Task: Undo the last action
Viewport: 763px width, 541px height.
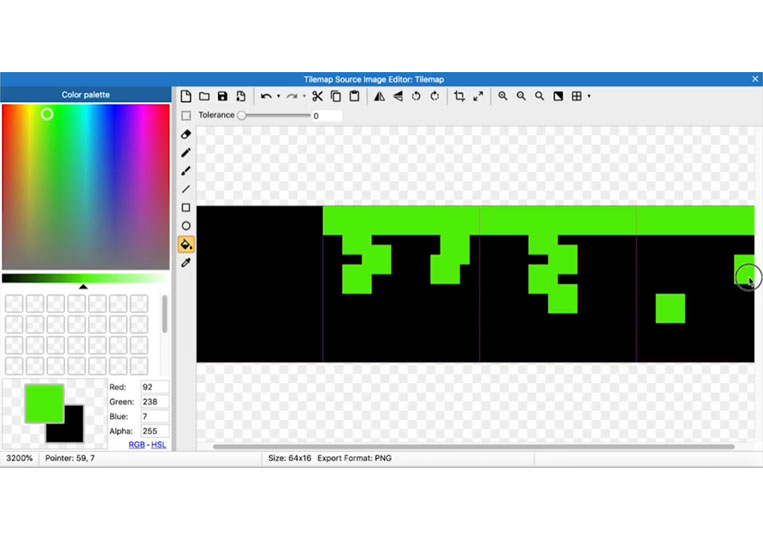Action: point(266,96)
